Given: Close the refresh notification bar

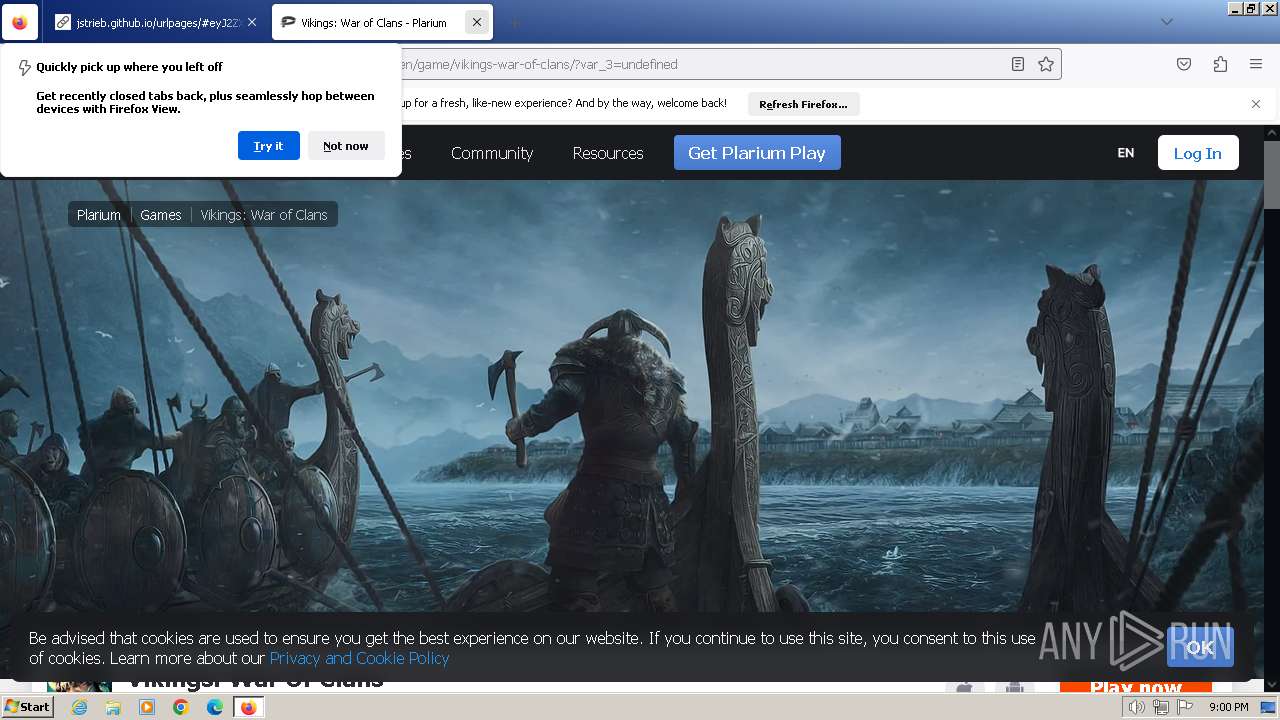Looking at the screenshot, I should (x=1256, y=104).
